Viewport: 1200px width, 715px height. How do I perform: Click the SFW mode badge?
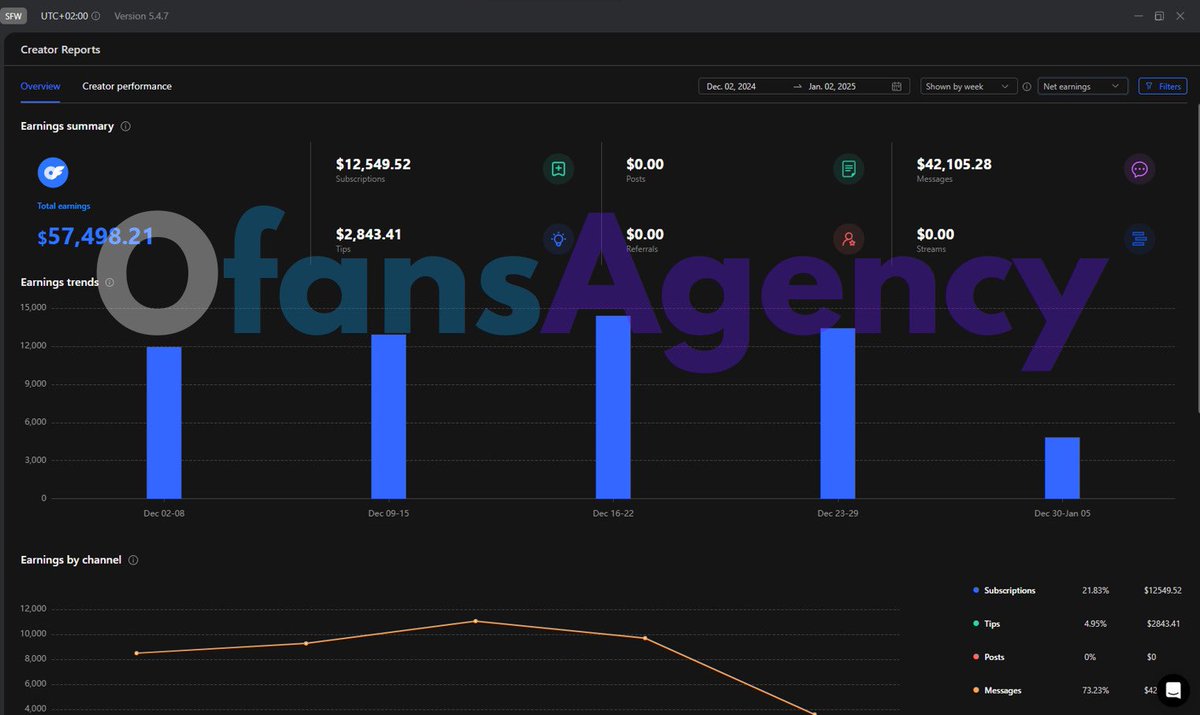point(13,16)
